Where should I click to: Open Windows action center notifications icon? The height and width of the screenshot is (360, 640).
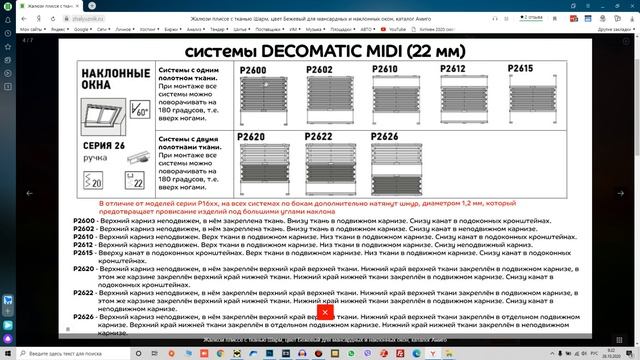630,353
